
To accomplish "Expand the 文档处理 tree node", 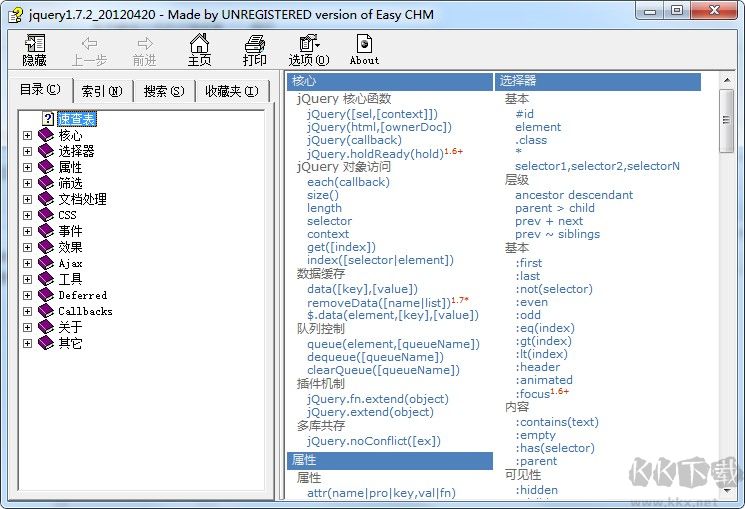I will click(x=28, y=200).
